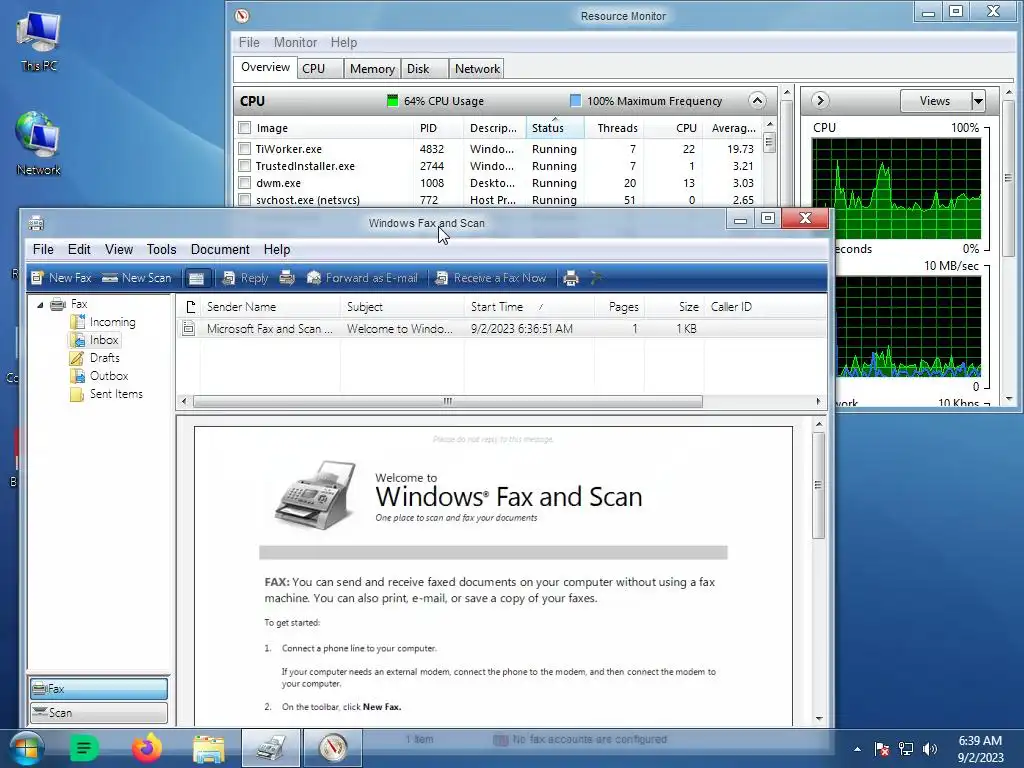Sort by Sender Name column
1024x768 pixels.
pos(270,307)
